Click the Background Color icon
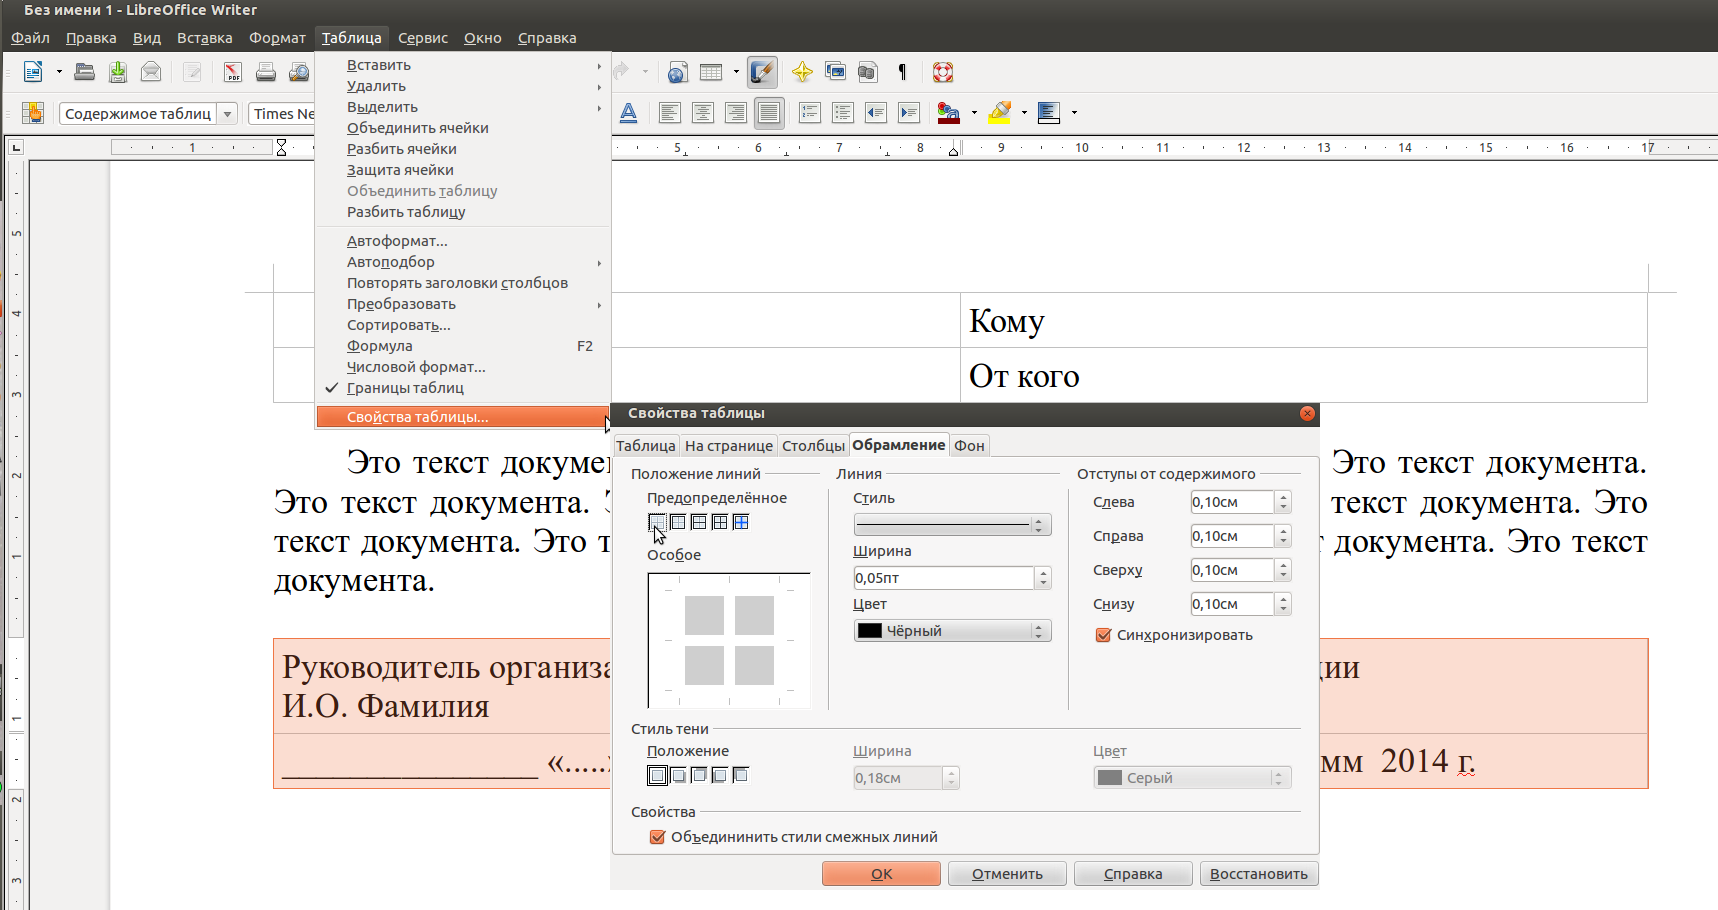Screen dimensions: 1718x910 (1049, 113)
